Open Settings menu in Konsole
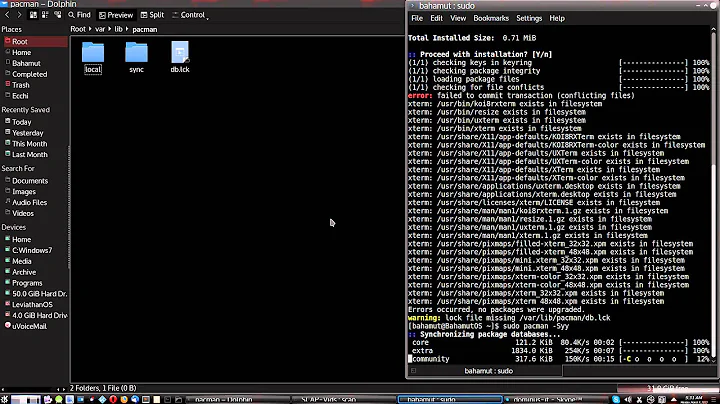The height and width of the screenshot is (404, 720). click(529, 18)
